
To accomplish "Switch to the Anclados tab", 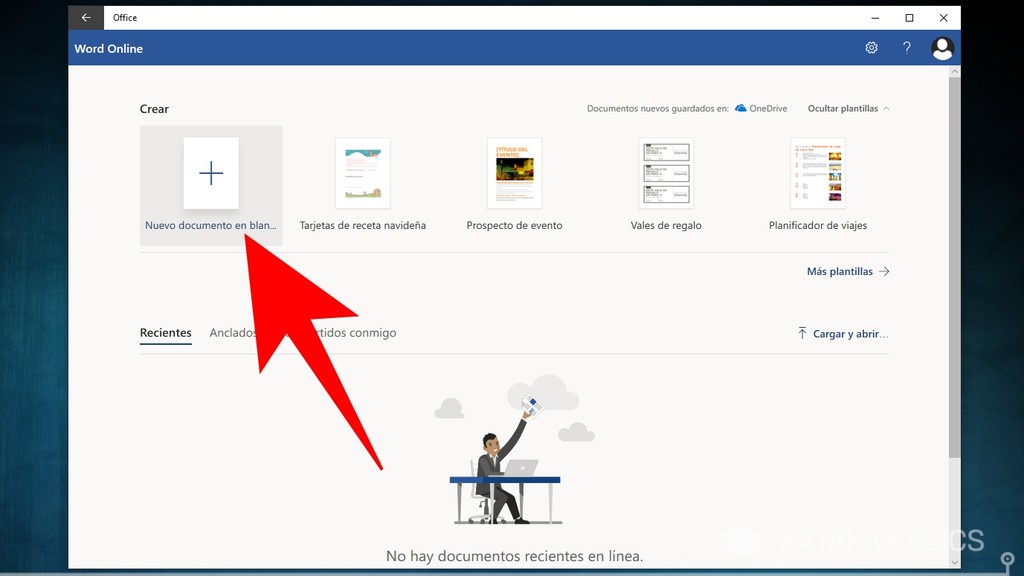I will [233, 333].
